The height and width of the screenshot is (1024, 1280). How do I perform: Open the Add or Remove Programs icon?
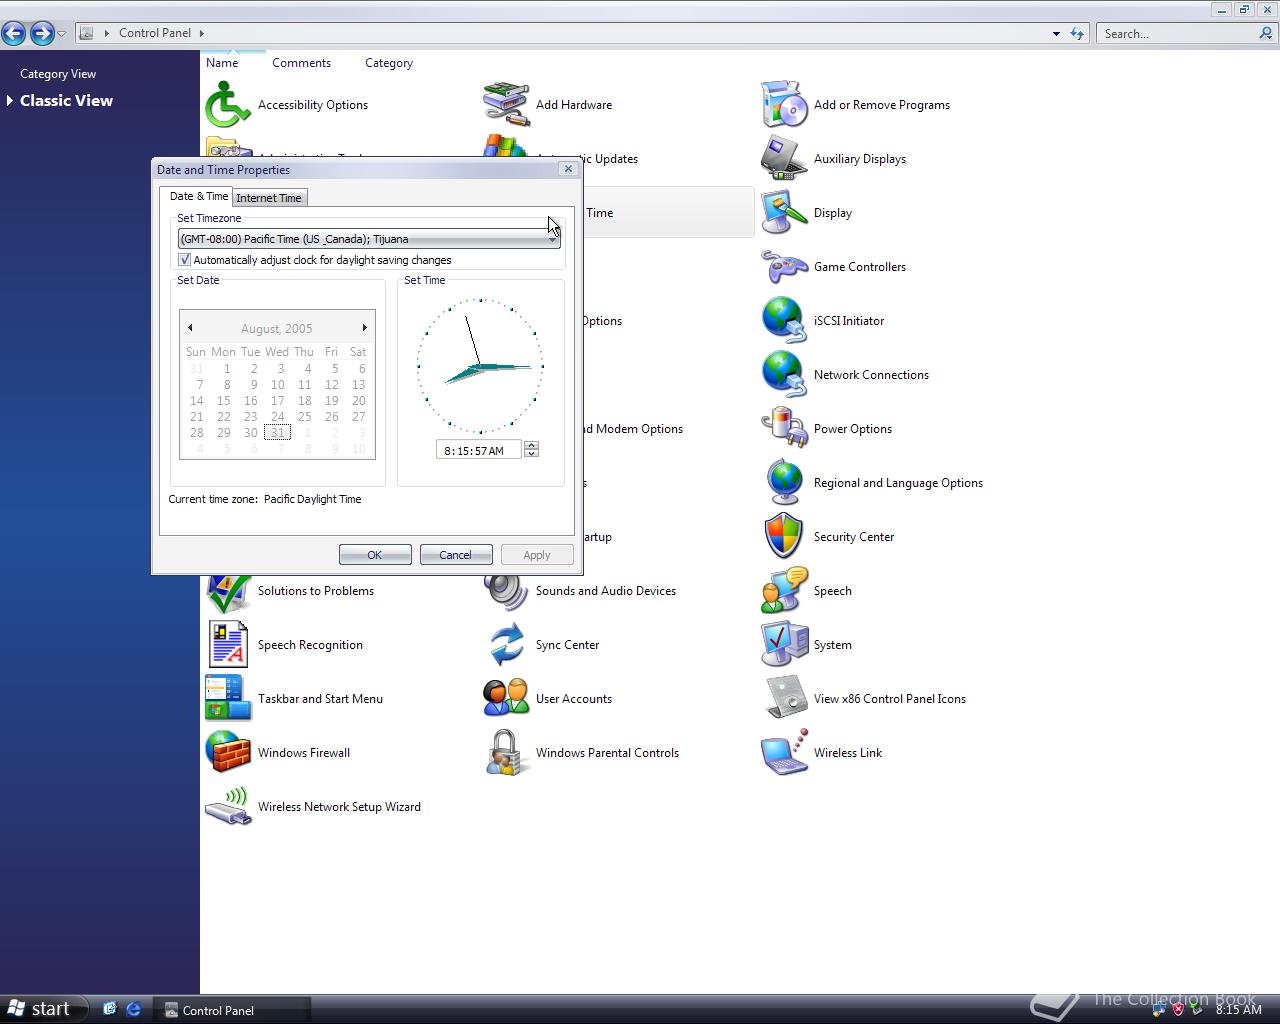(x=784, y=105)
